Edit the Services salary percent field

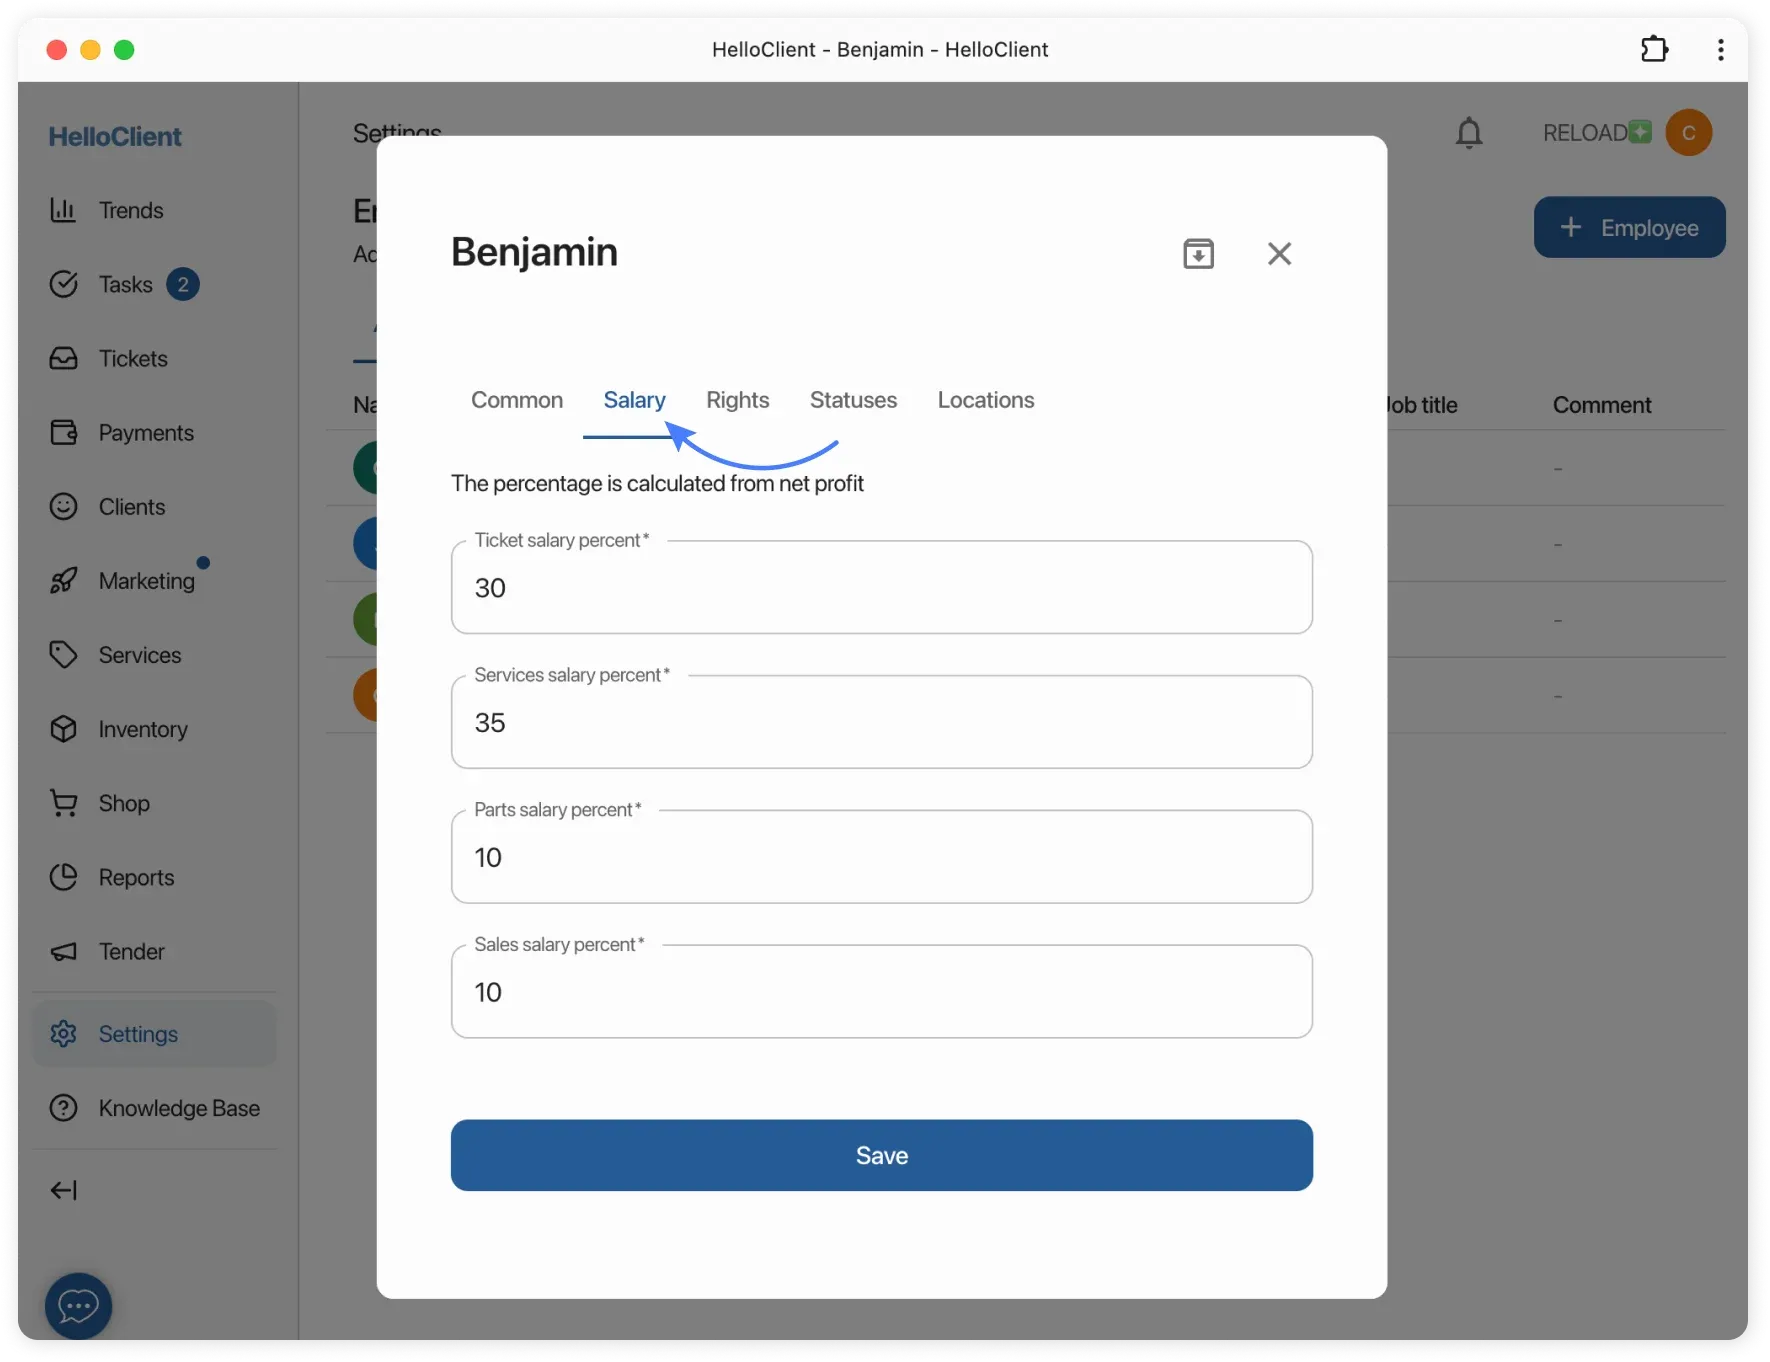[881, 722]
